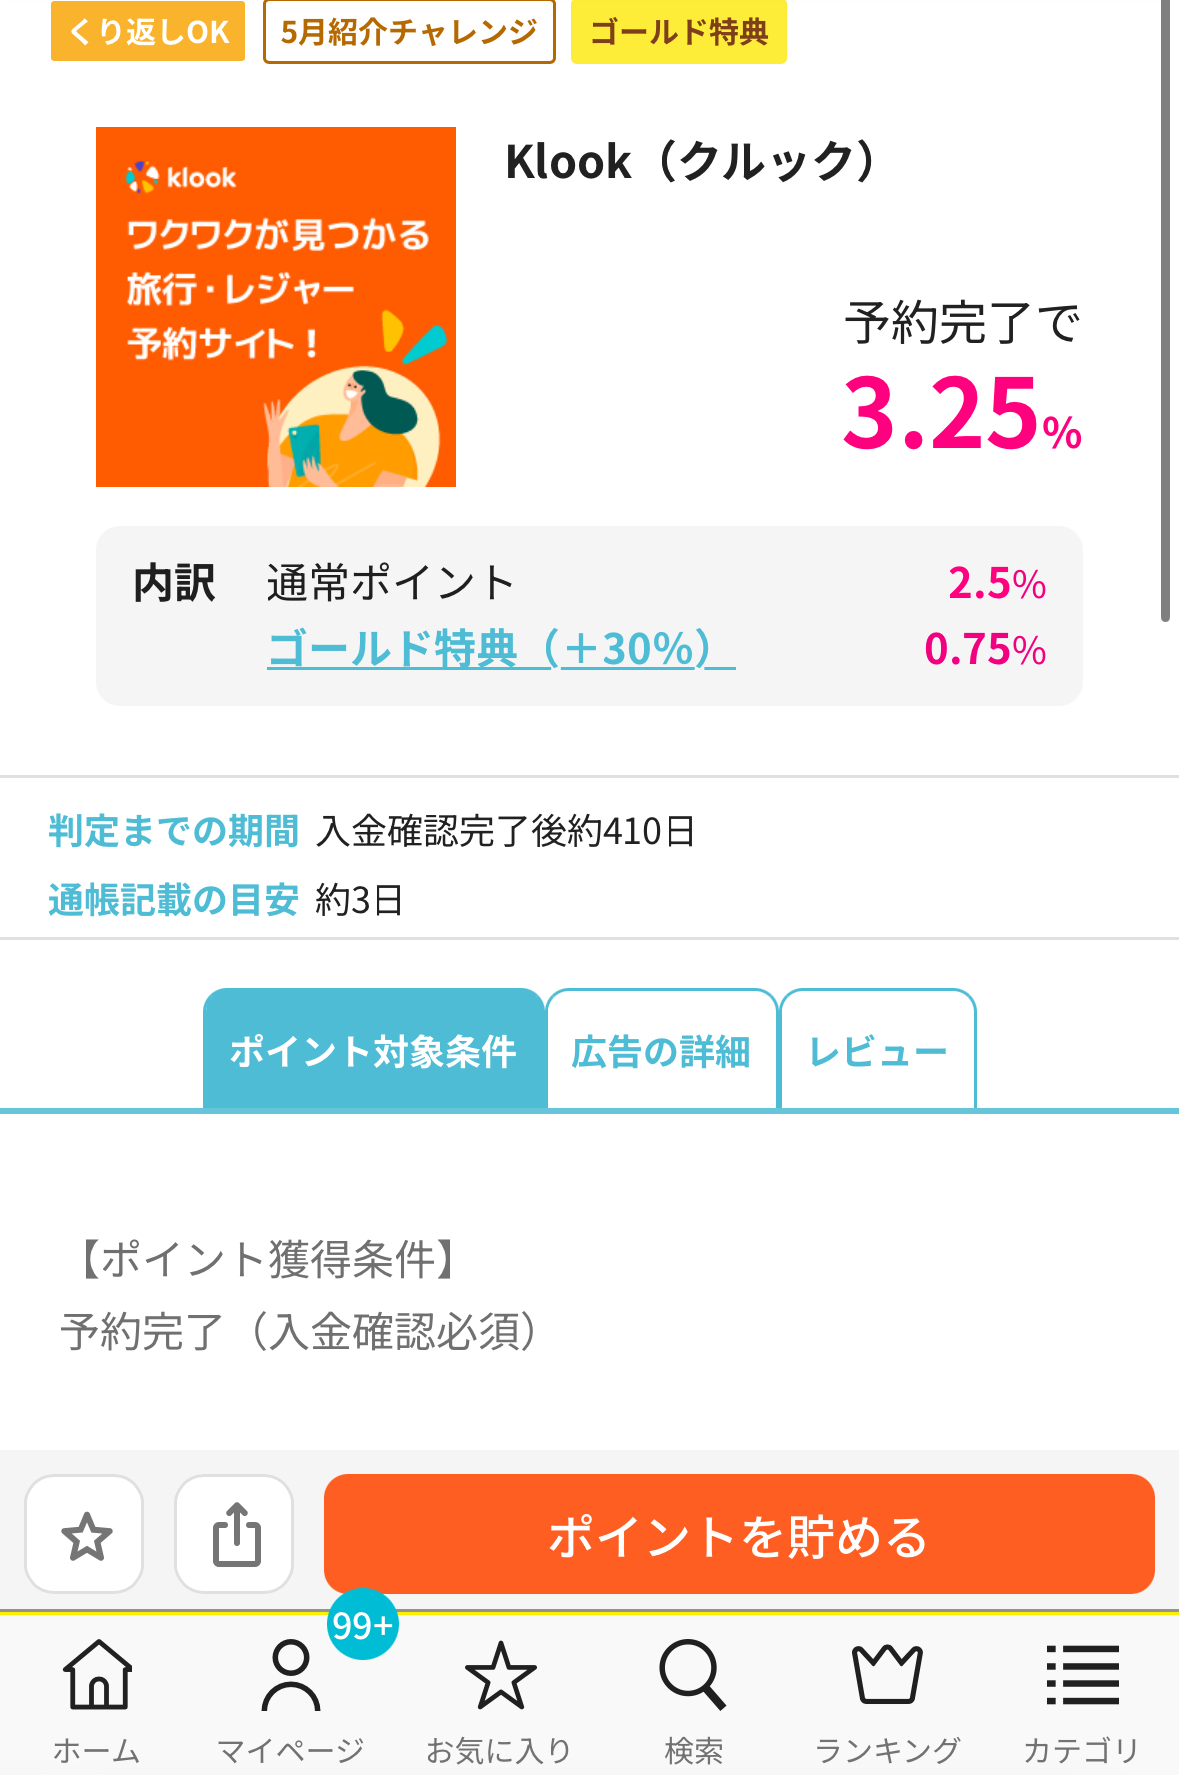The height and width of the screenshot is (1775, 1179).
Task: Tap the くり返しOK tag
Action: coord(148,31)
